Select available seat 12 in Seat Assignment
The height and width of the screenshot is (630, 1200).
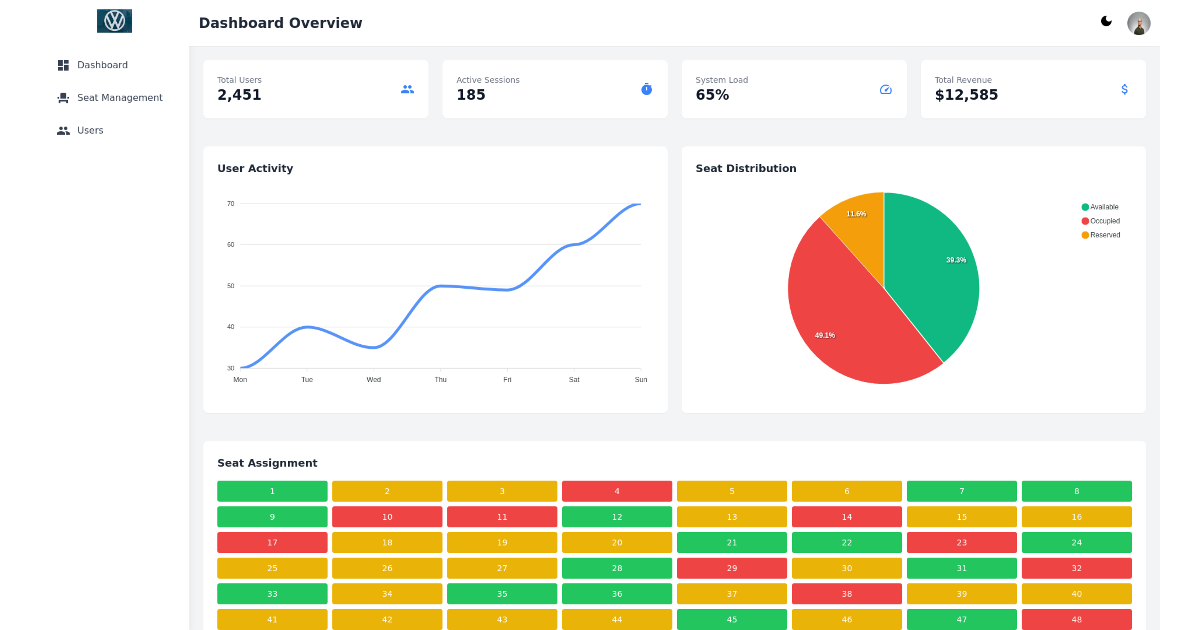pos(617,516)
